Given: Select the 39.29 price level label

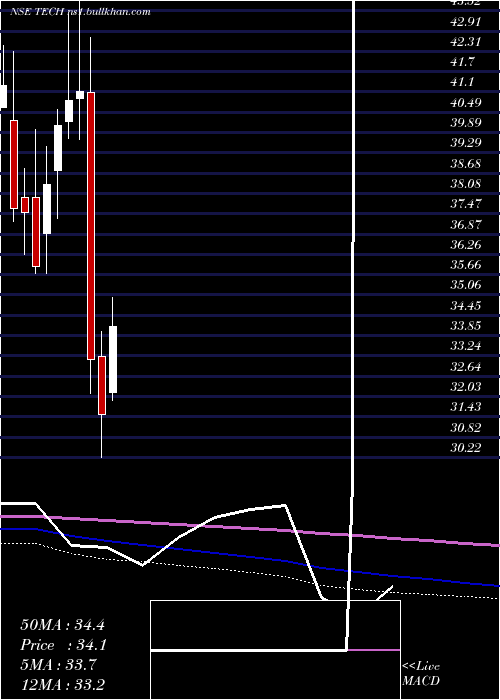Looking at the screenshot, I should 465,143.
